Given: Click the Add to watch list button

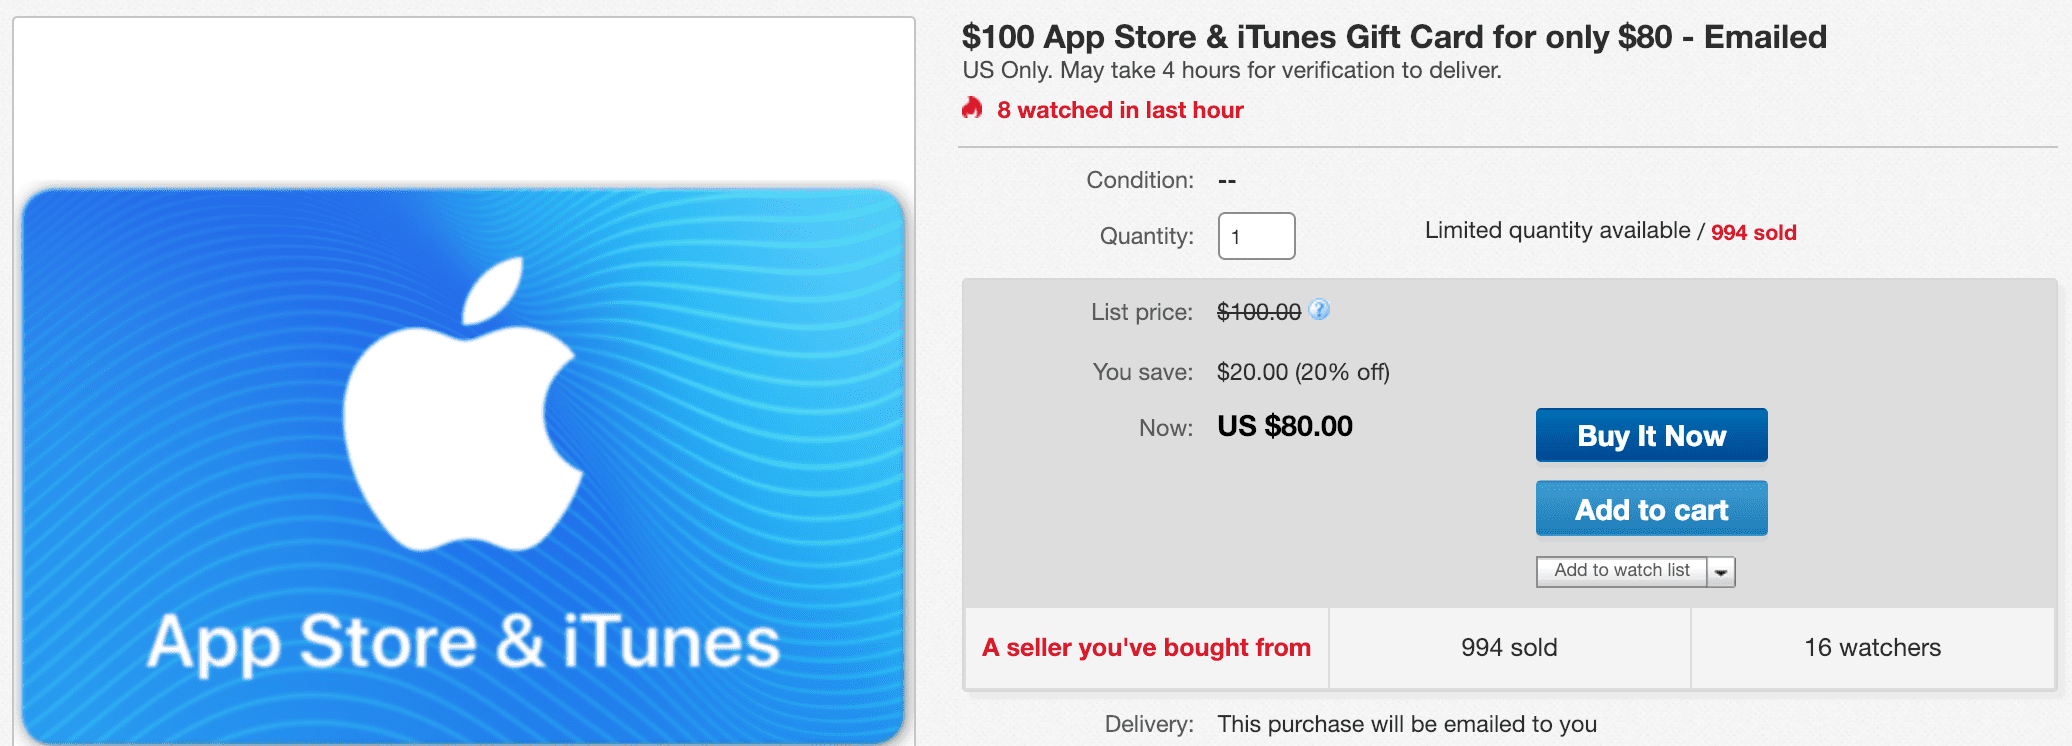Looking at the screenshot, I should click(x=1621, y=571).
